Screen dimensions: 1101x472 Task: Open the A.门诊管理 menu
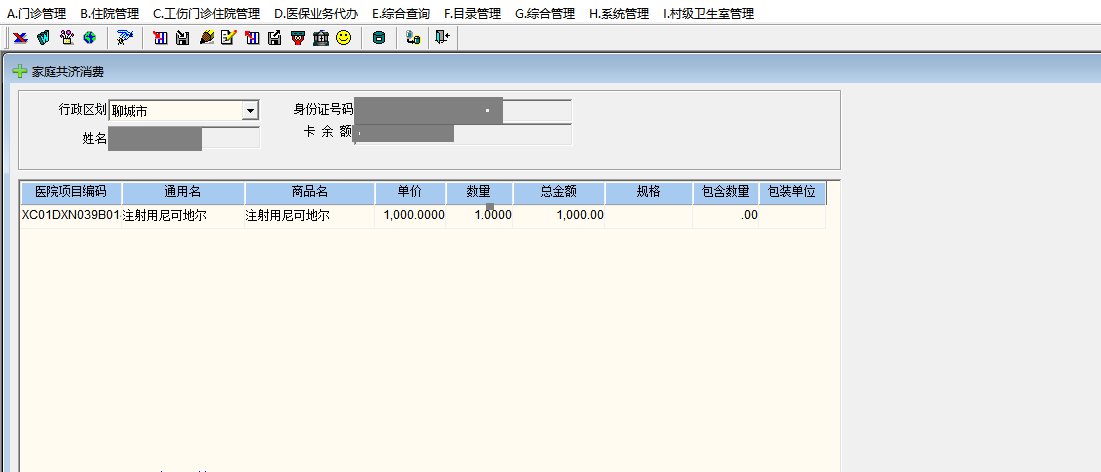(x=36, y=14)
